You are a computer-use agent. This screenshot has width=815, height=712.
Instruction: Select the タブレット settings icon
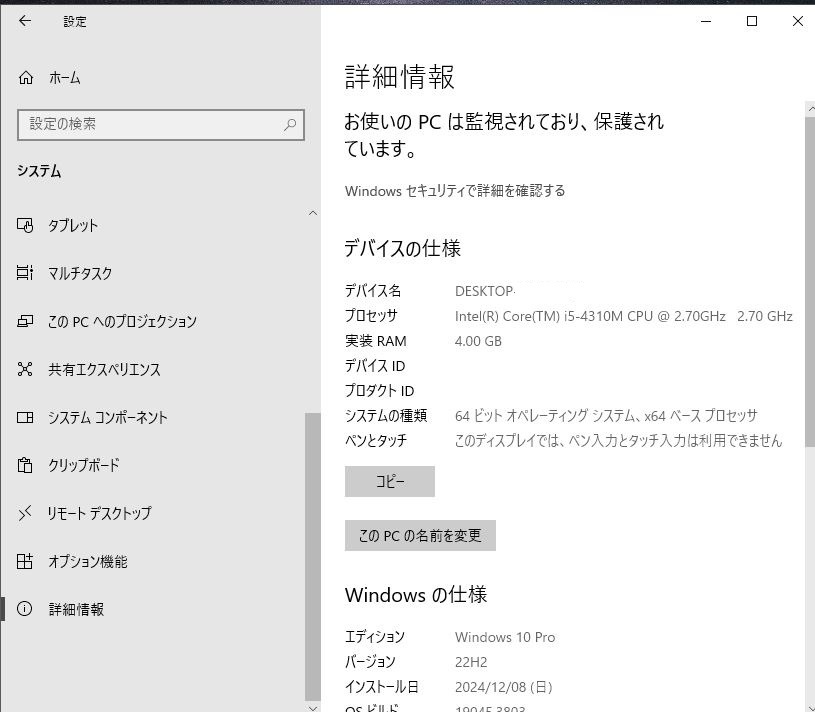pos(25,225)
